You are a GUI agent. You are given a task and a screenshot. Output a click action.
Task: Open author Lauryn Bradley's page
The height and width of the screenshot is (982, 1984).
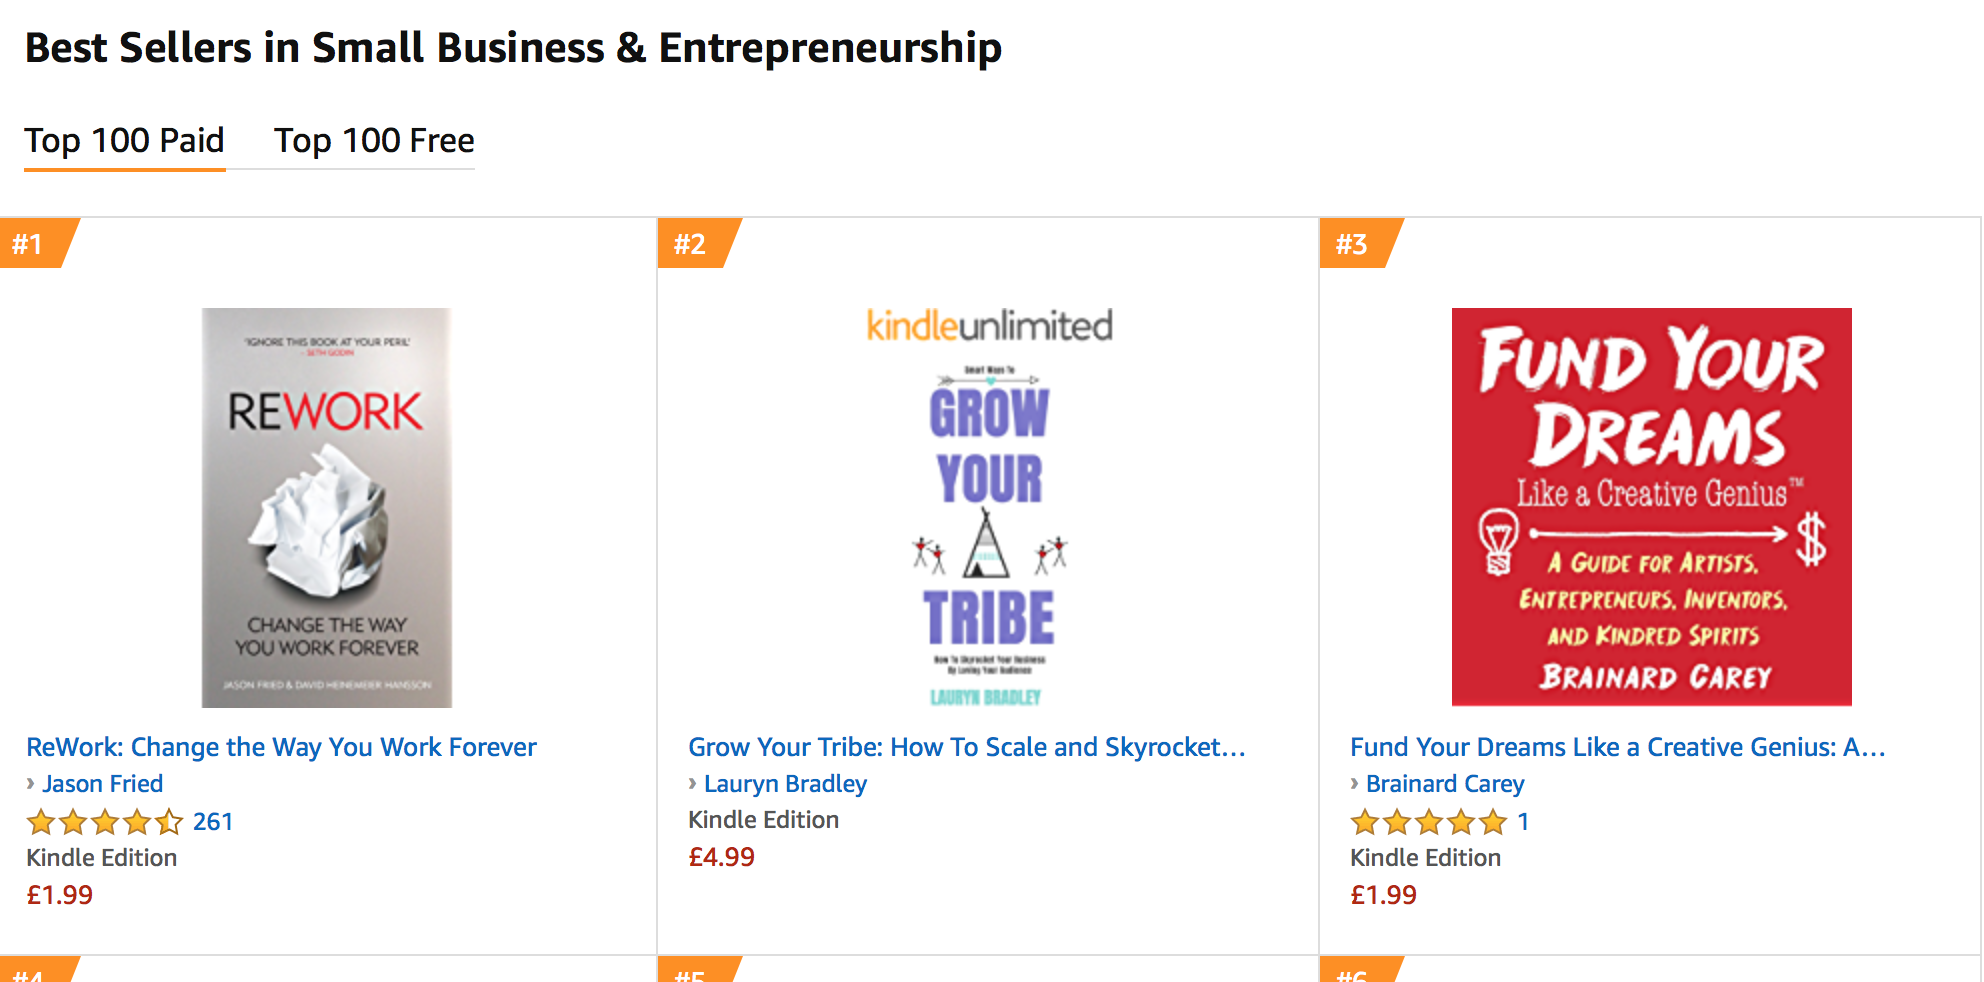[785, 784]
